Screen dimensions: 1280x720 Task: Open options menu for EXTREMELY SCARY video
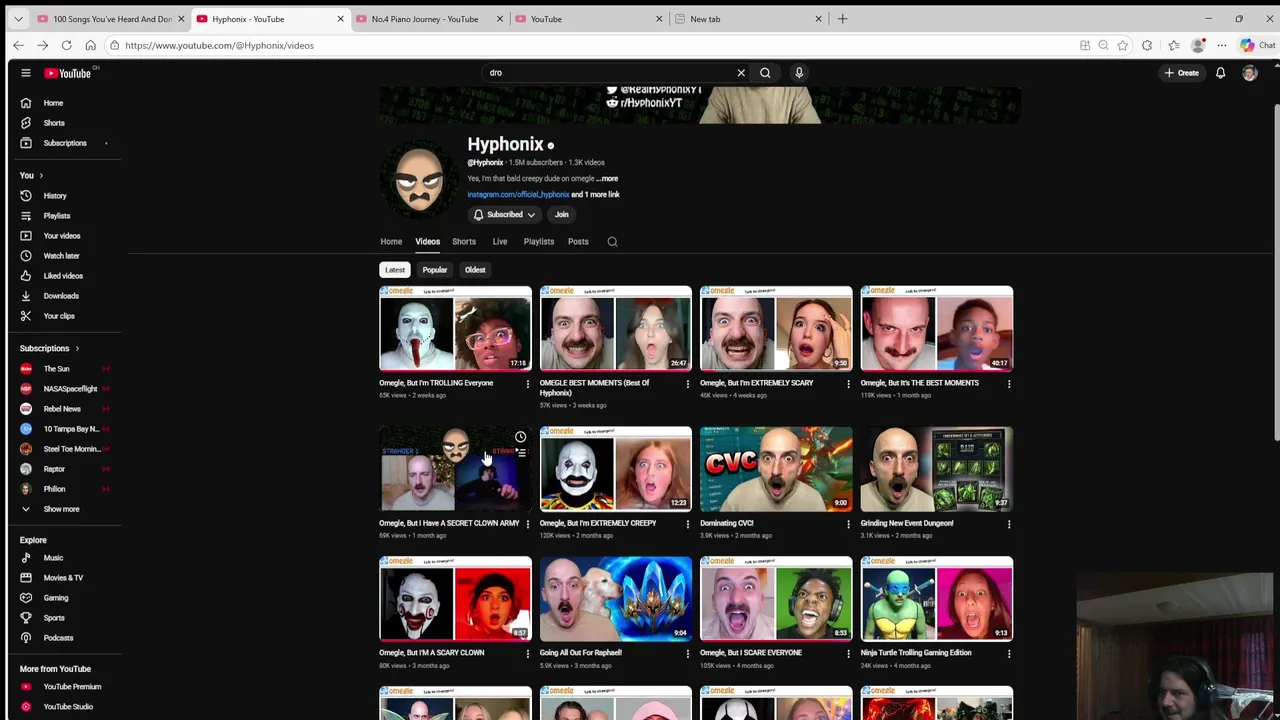[848, 384]
